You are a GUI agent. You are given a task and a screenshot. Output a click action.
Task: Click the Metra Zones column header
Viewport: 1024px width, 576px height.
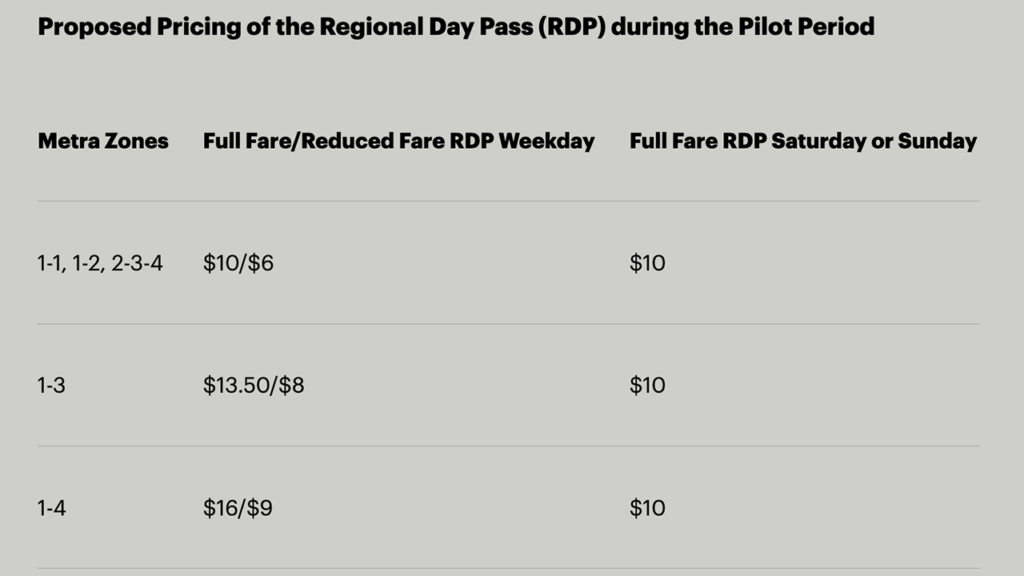point(103,141)
